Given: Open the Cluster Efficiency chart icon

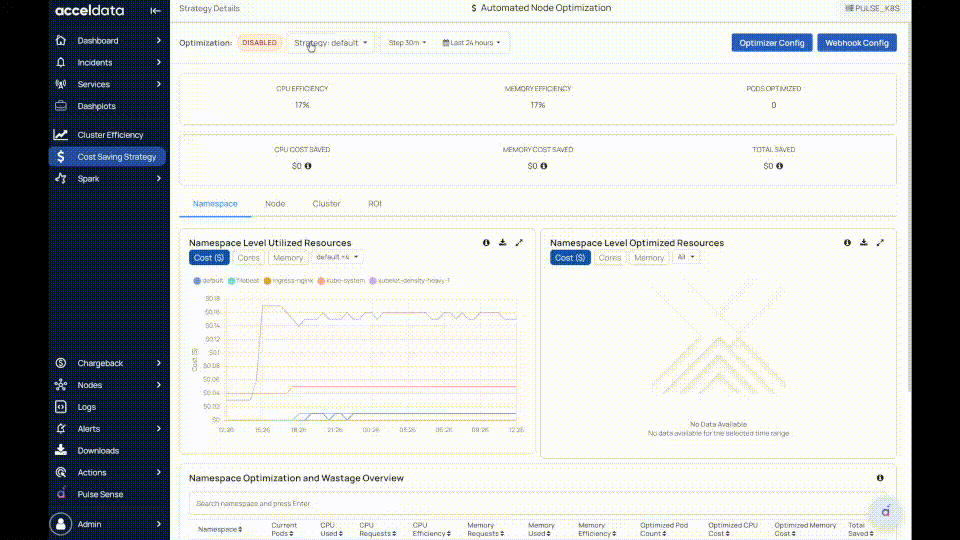Looking at the screenshot, I should [x=61, y=135].
